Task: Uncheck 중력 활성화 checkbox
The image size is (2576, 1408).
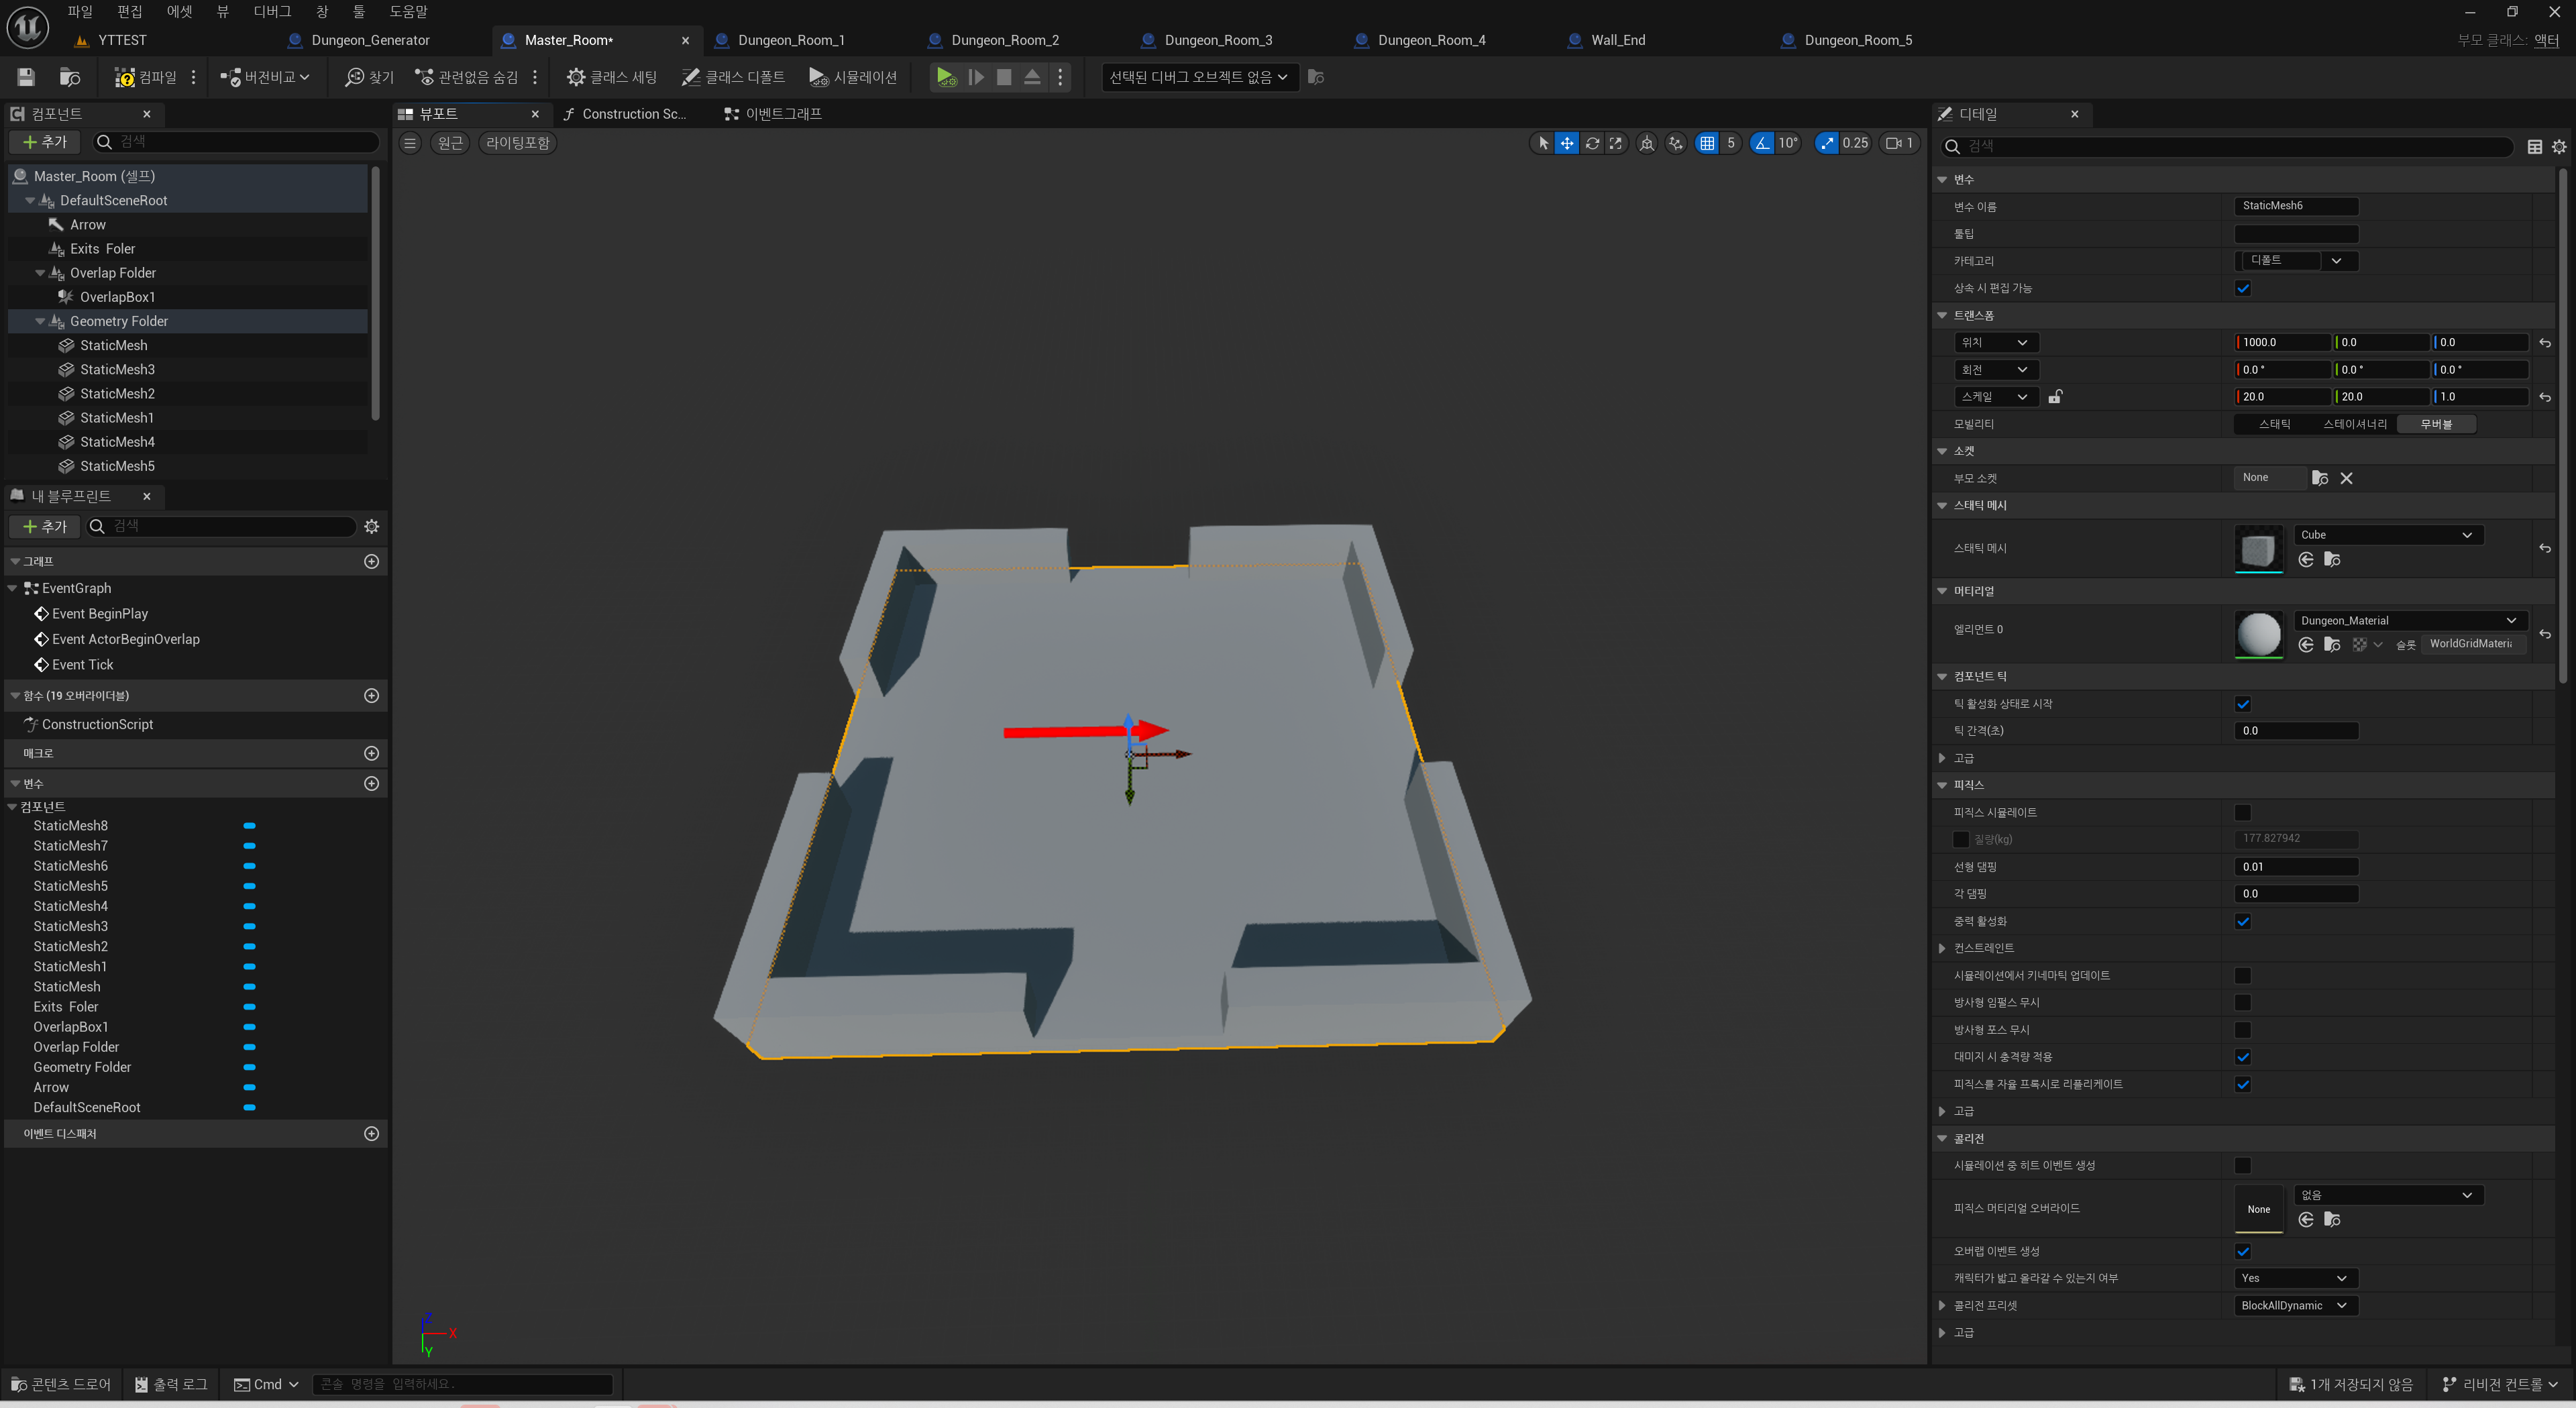Action: pyautogui.click(x=2243, y=921)
